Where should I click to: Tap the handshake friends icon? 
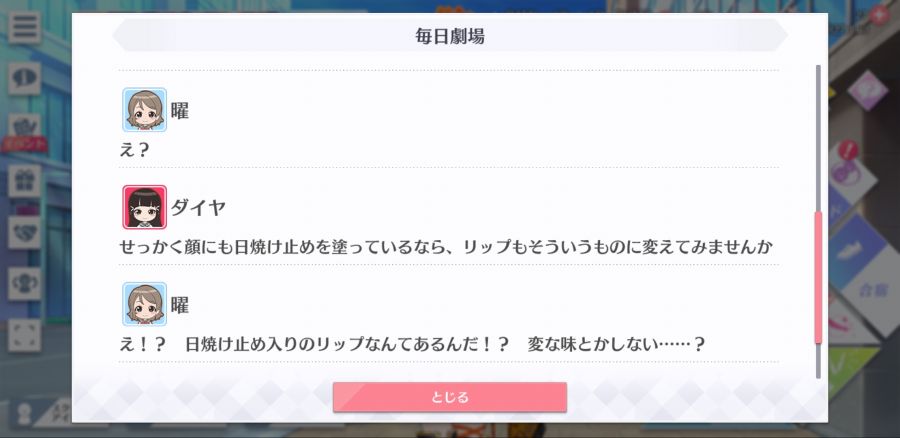[x=24, y=232]
